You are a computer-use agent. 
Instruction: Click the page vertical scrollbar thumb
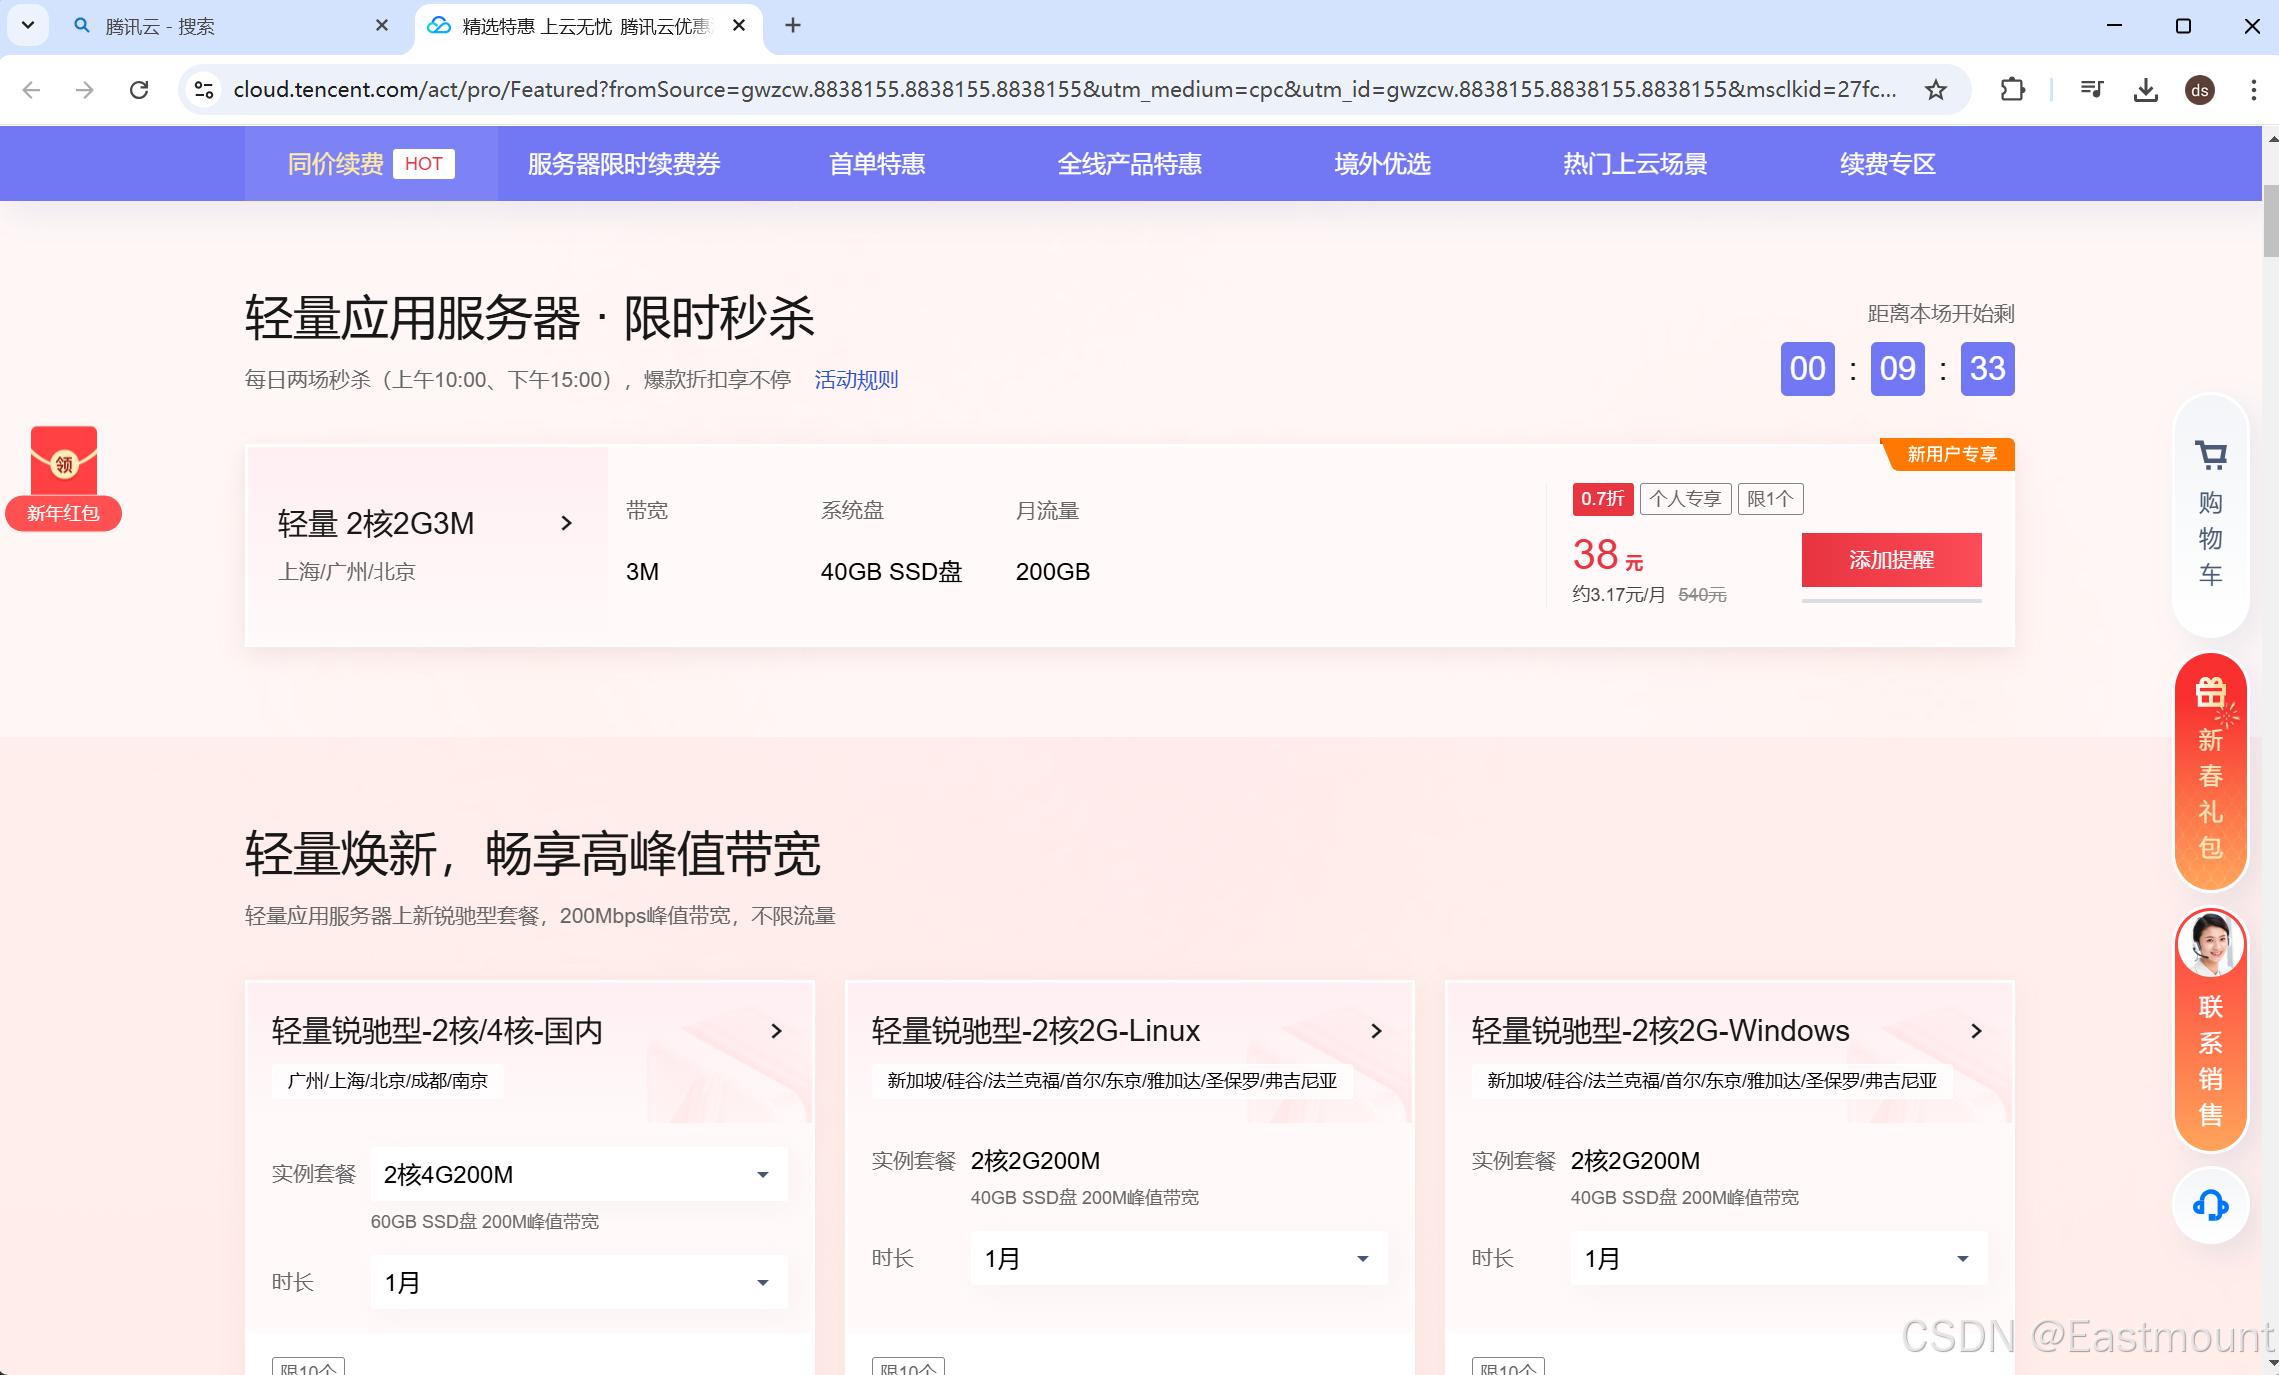point(2270,220)
